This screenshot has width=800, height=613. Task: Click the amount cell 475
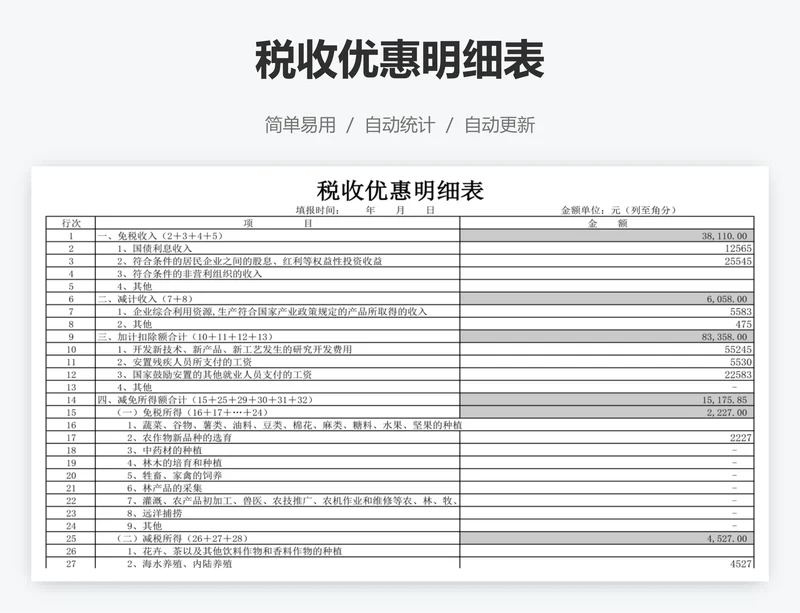click(x=607, y=324)
